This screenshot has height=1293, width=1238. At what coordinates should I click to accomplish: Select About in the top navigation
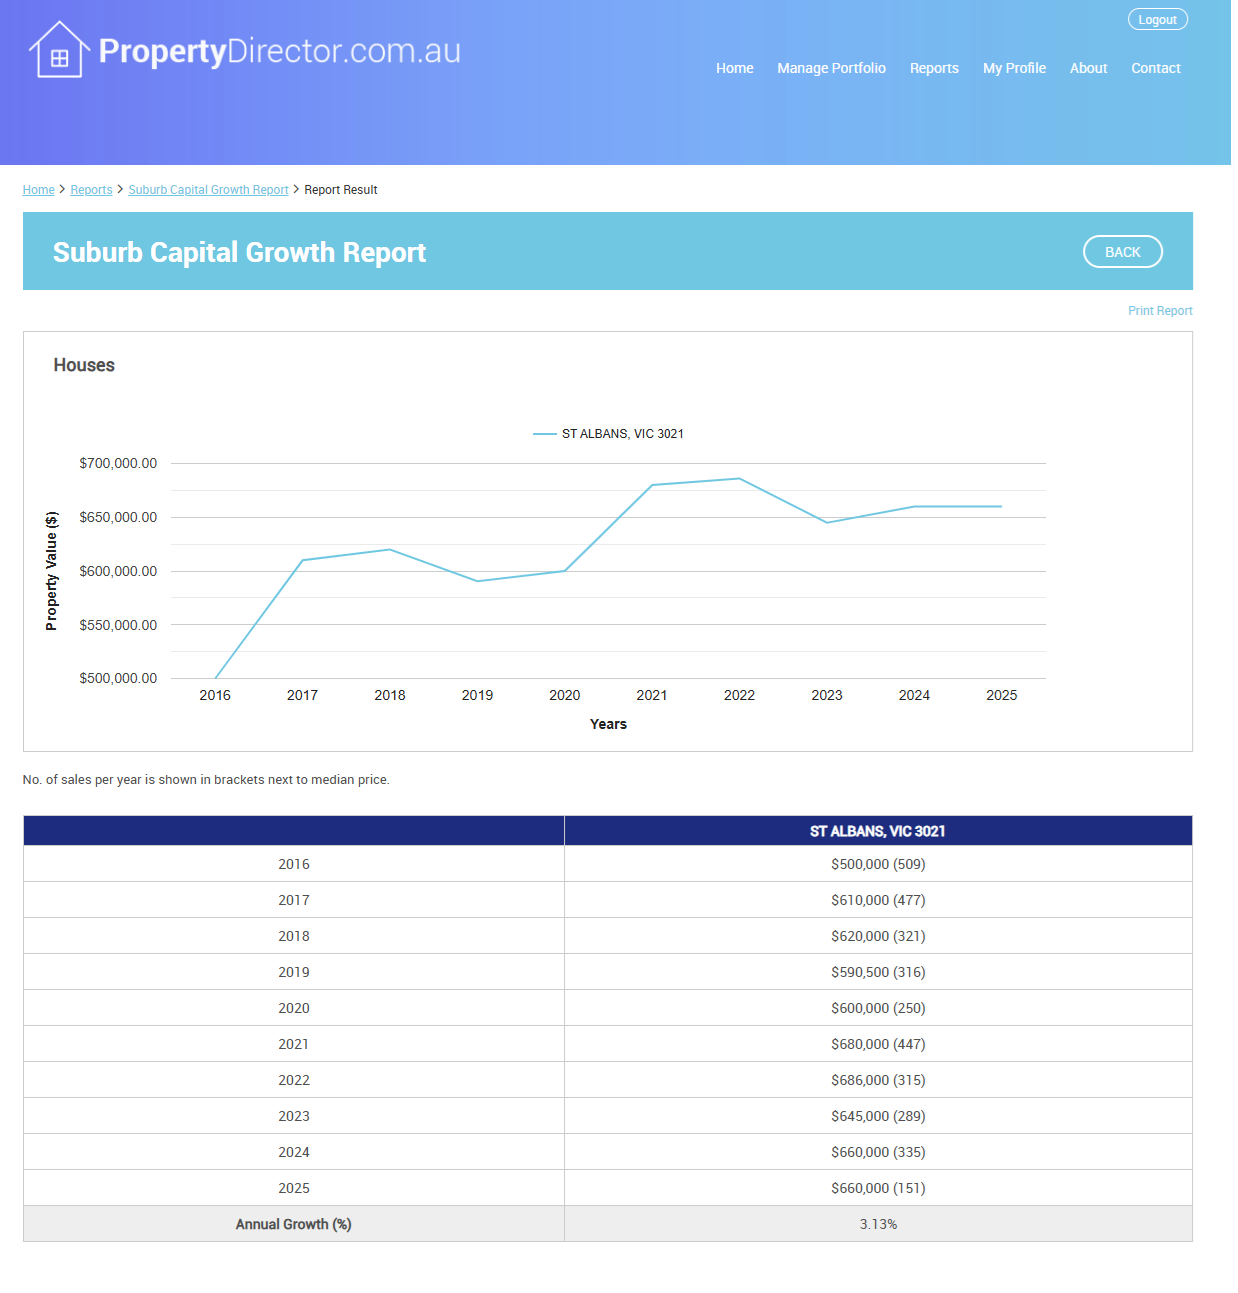pyautogui.click(x=1088, y=68)
